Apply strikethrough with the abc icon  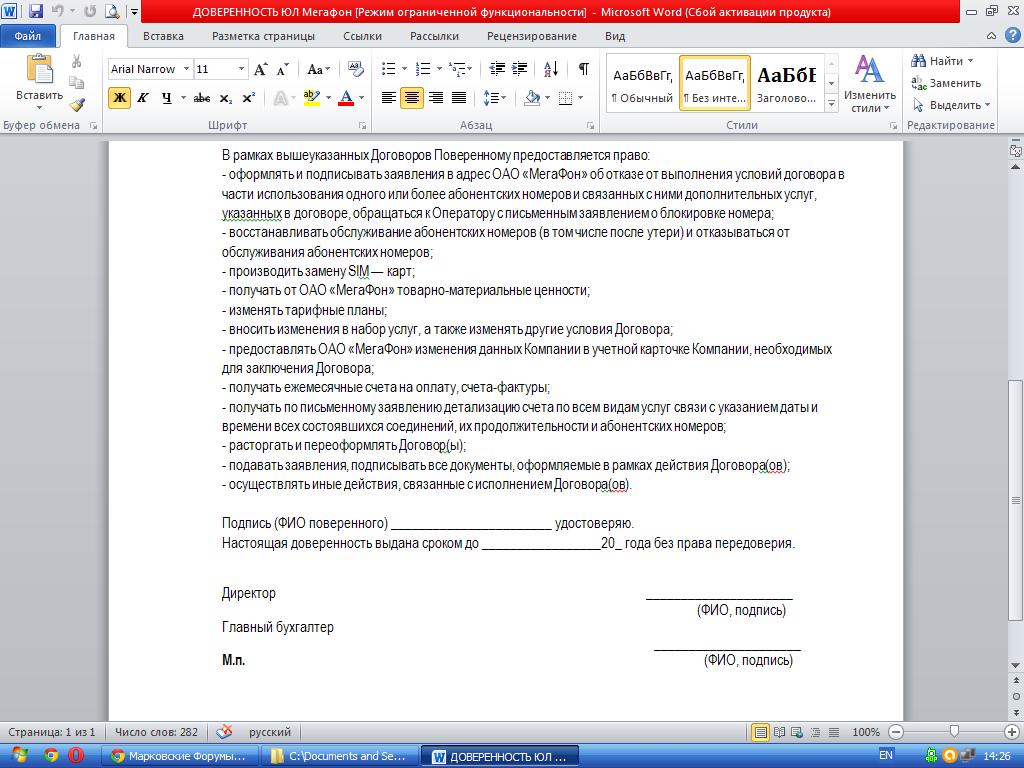[x=201, y=98]
